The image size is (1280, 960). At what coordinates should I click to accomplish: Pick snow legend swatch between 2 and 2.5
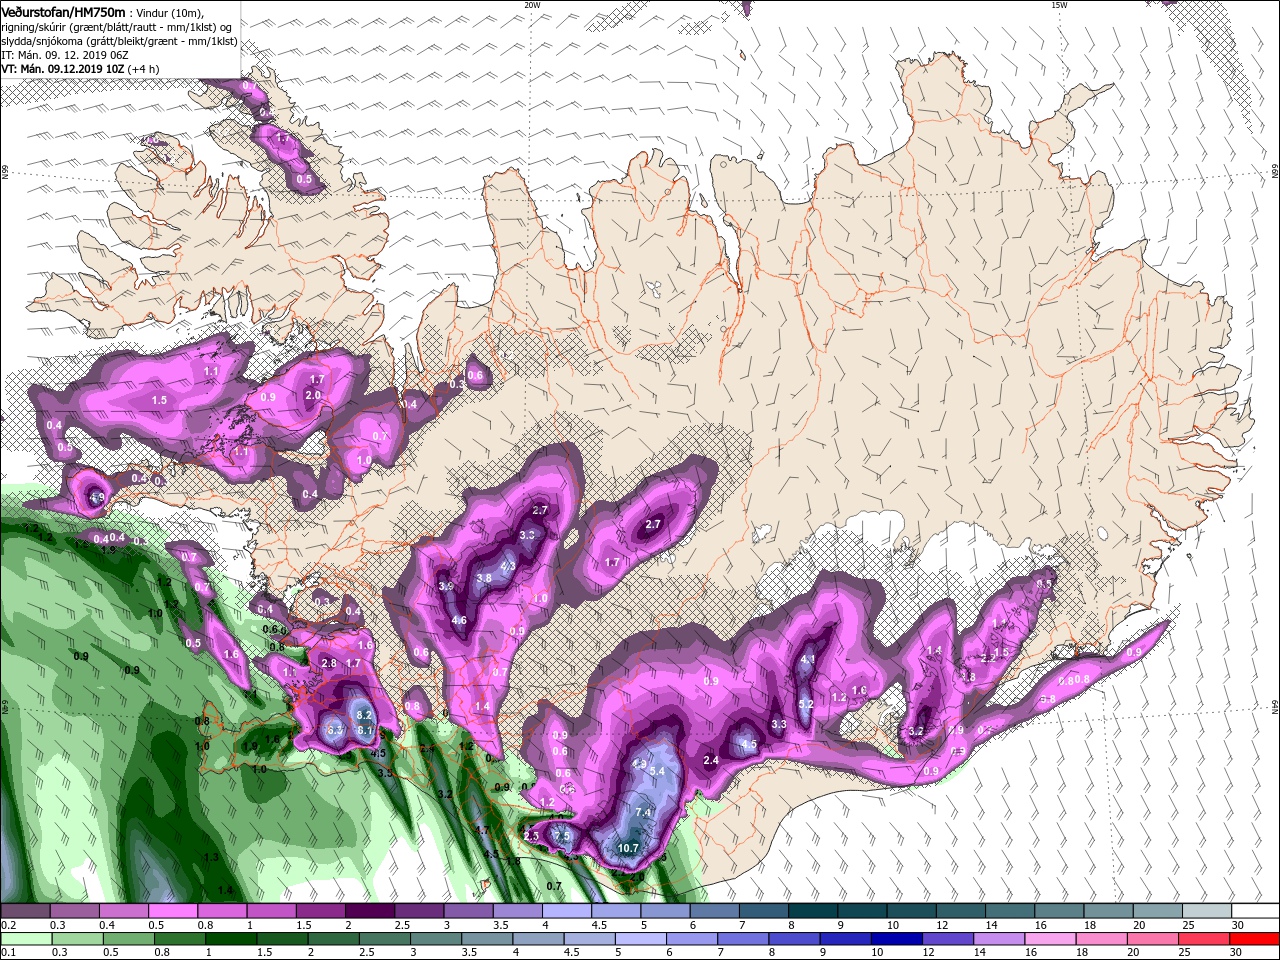coord(369,910)
